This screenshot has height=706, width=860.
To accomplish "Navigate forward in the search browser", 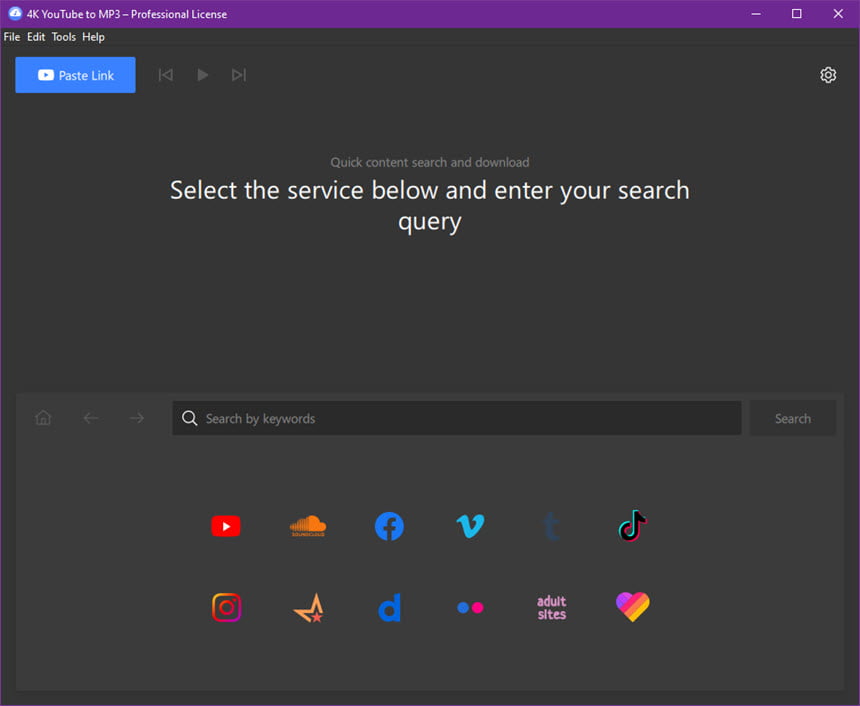I will [x=137, y=418].
